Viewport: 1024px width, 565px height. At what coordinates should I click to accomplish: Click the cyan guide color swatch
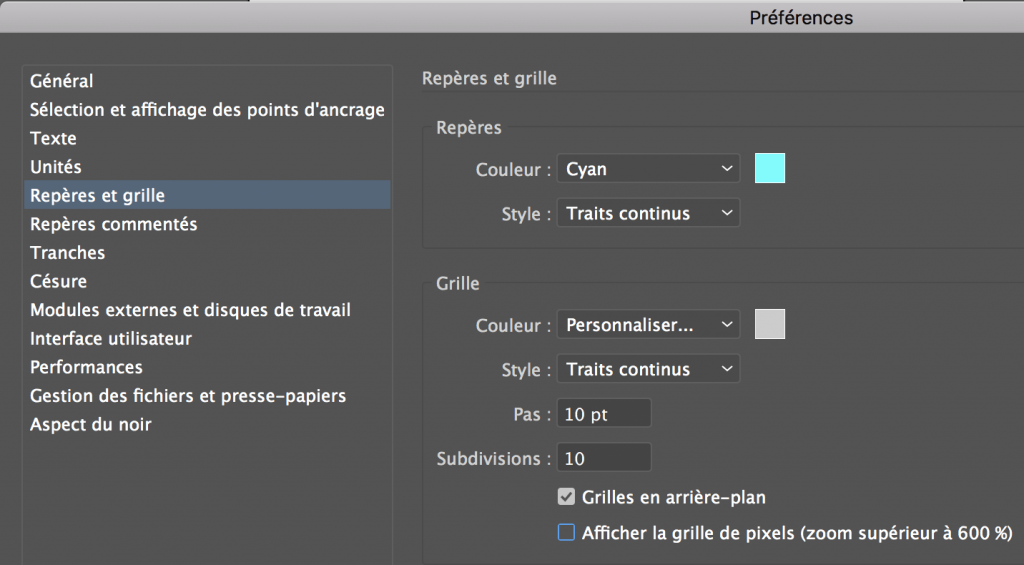pyautogui.click(x=769, y=169)
